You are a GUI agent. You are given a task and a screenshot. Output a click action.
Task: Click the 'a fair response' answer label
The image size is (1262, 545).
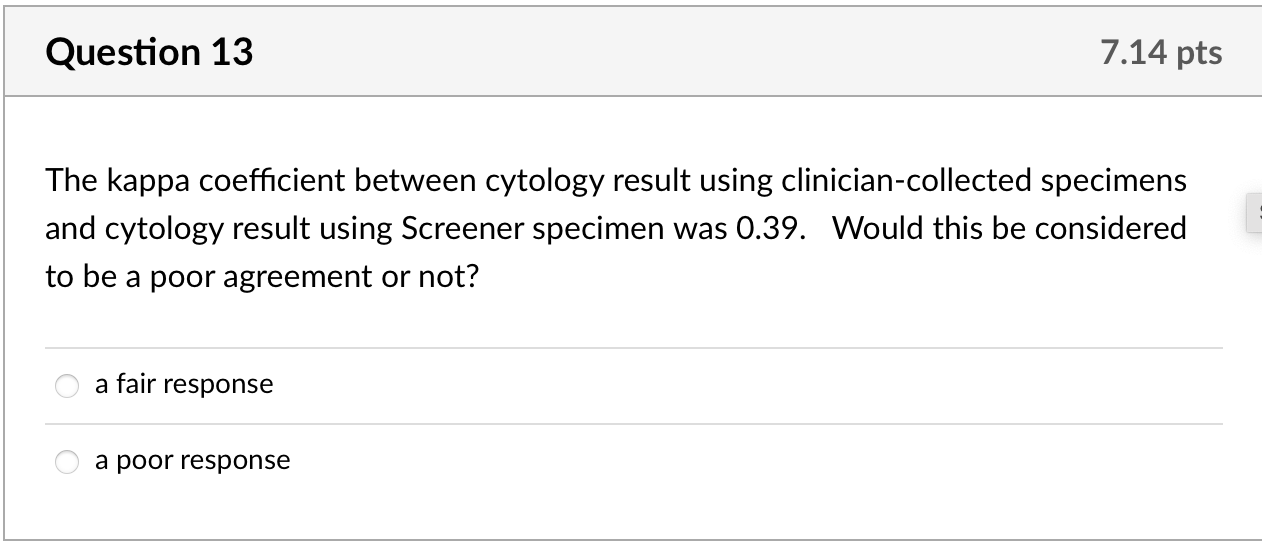click(184, 384)
